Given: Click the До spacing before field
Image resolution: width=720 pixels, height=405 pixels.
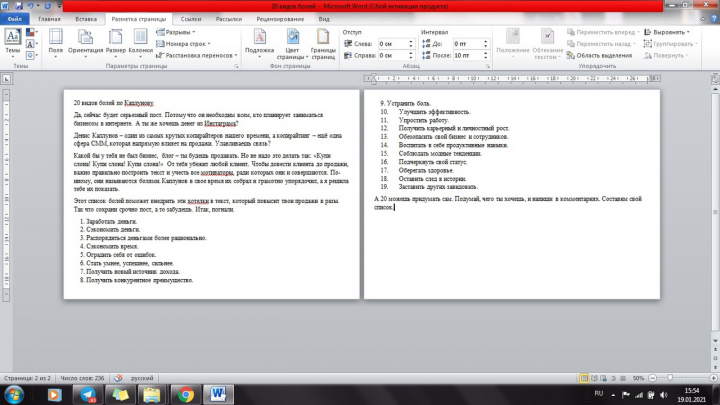Looking at the screenshot, I should coord(471,44).
